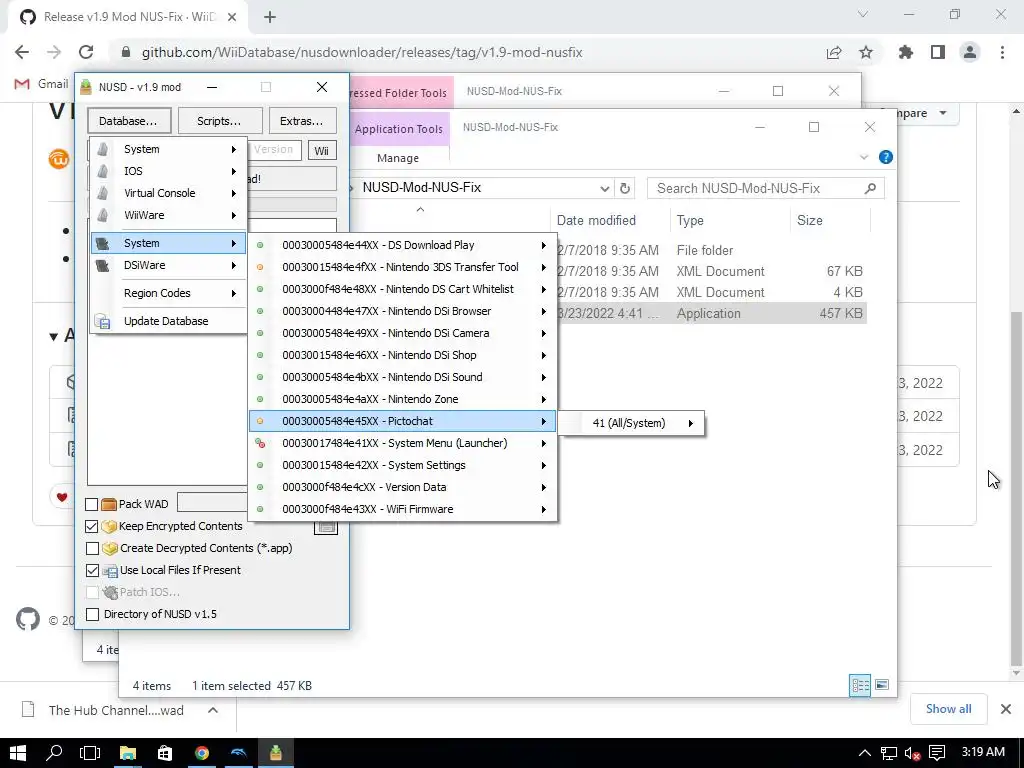Expand the download item options arrow
The height and width of the screenshot is (768, 1024).
213,710
